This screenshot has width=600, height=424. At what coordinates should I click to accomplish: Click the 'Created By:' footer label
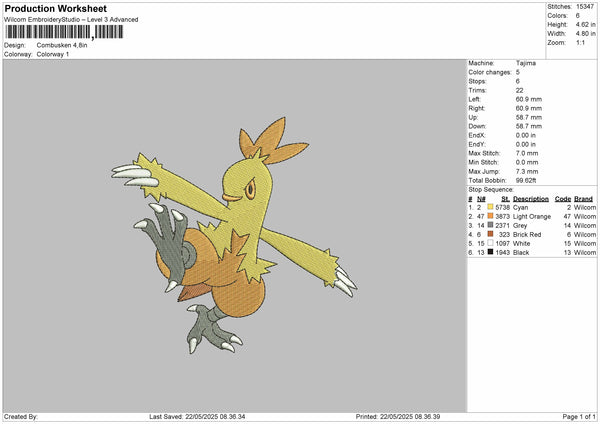click(21, 416)
